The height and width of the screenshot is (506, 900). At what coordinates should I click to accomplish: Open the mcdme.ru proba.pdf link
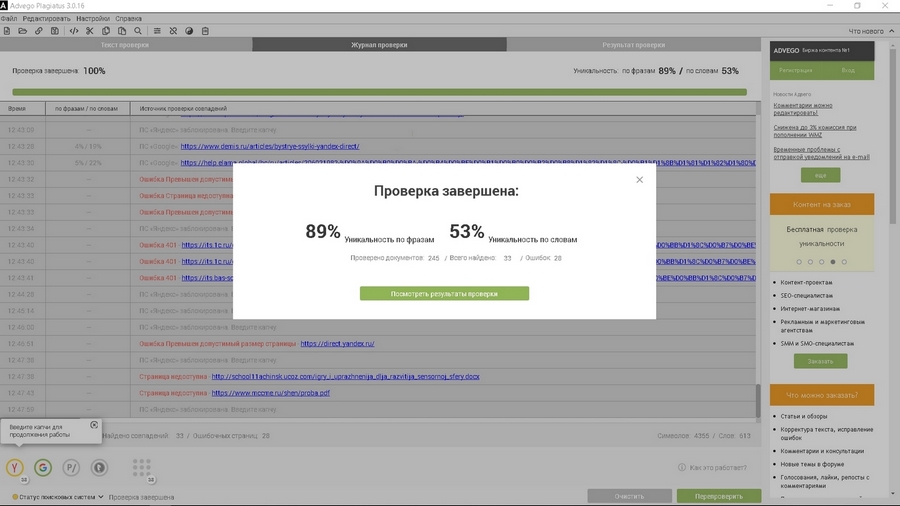(x=270, y=393)
